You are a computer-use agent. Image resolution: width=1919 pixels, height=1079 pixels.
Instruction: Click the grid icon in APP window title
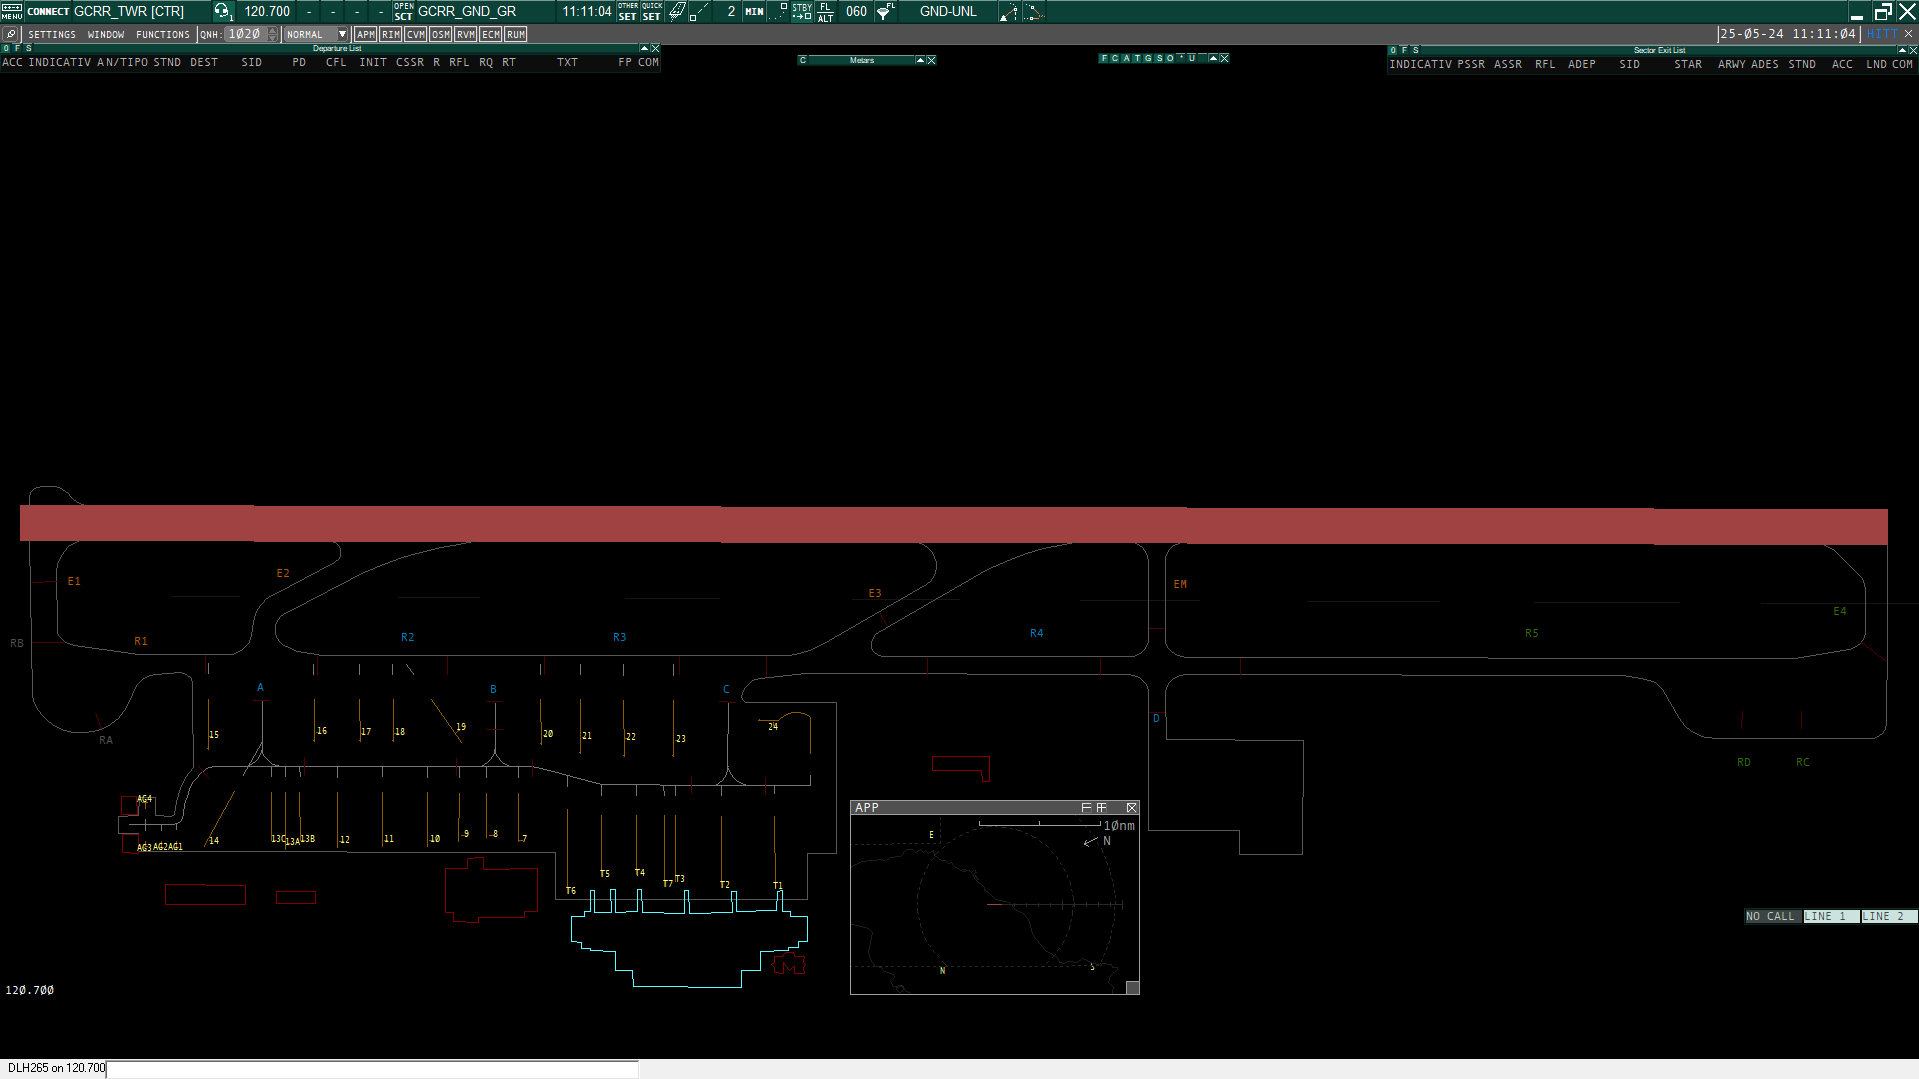point(1101,807)
